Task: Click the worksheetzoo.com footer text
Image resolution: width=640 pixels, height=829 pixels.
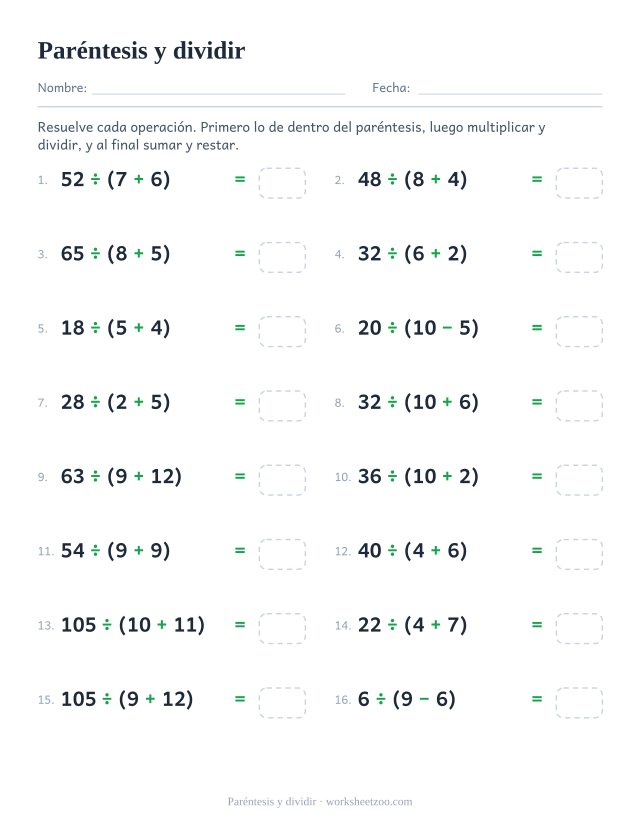Action: [369, 802]
